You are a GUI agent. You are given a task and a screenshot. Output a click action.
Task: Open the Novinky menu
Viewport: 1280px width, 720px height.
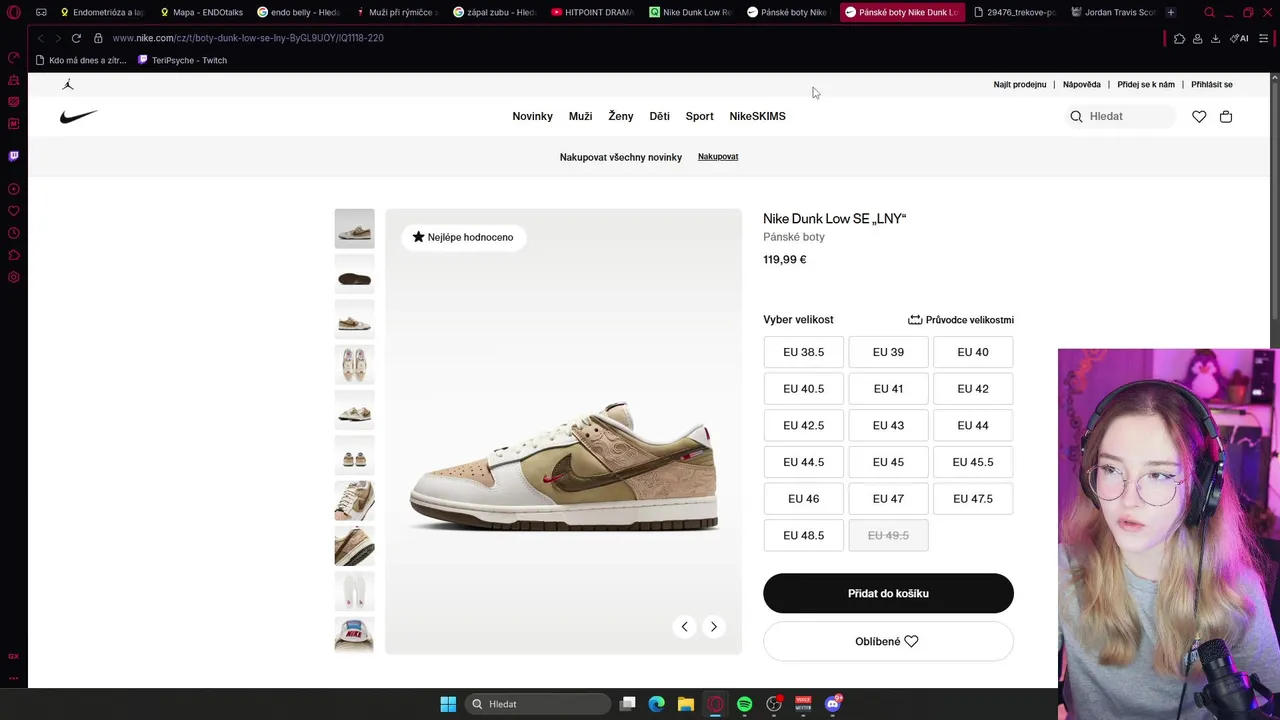pos(532,117)
